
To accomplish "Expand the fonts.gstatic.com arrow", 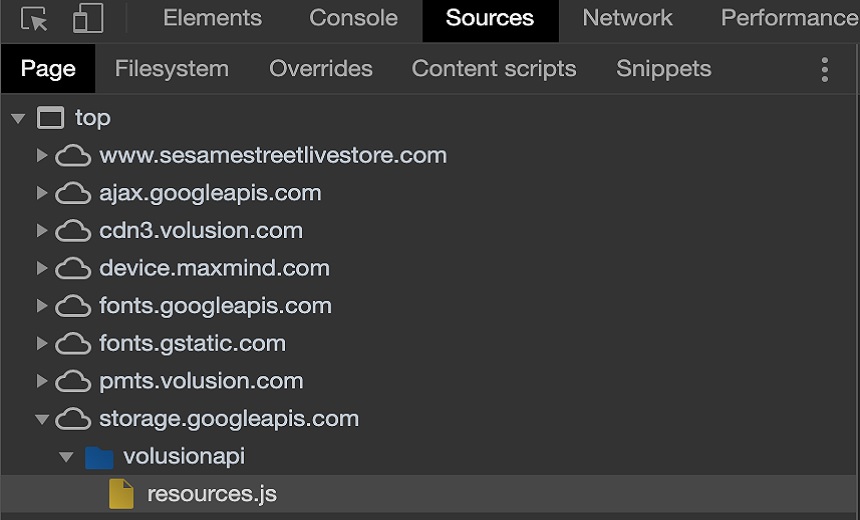I will pos(42,344).
